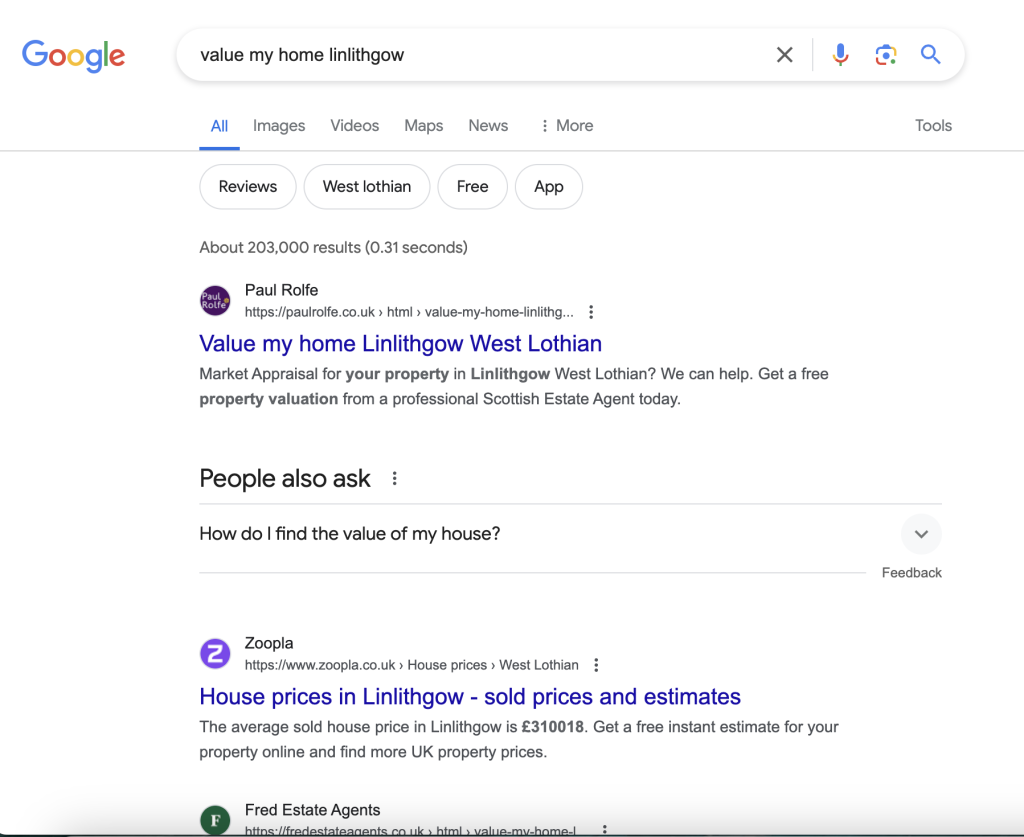Click into the search query field
The image size is (1024, 837).
click(480, 55)
